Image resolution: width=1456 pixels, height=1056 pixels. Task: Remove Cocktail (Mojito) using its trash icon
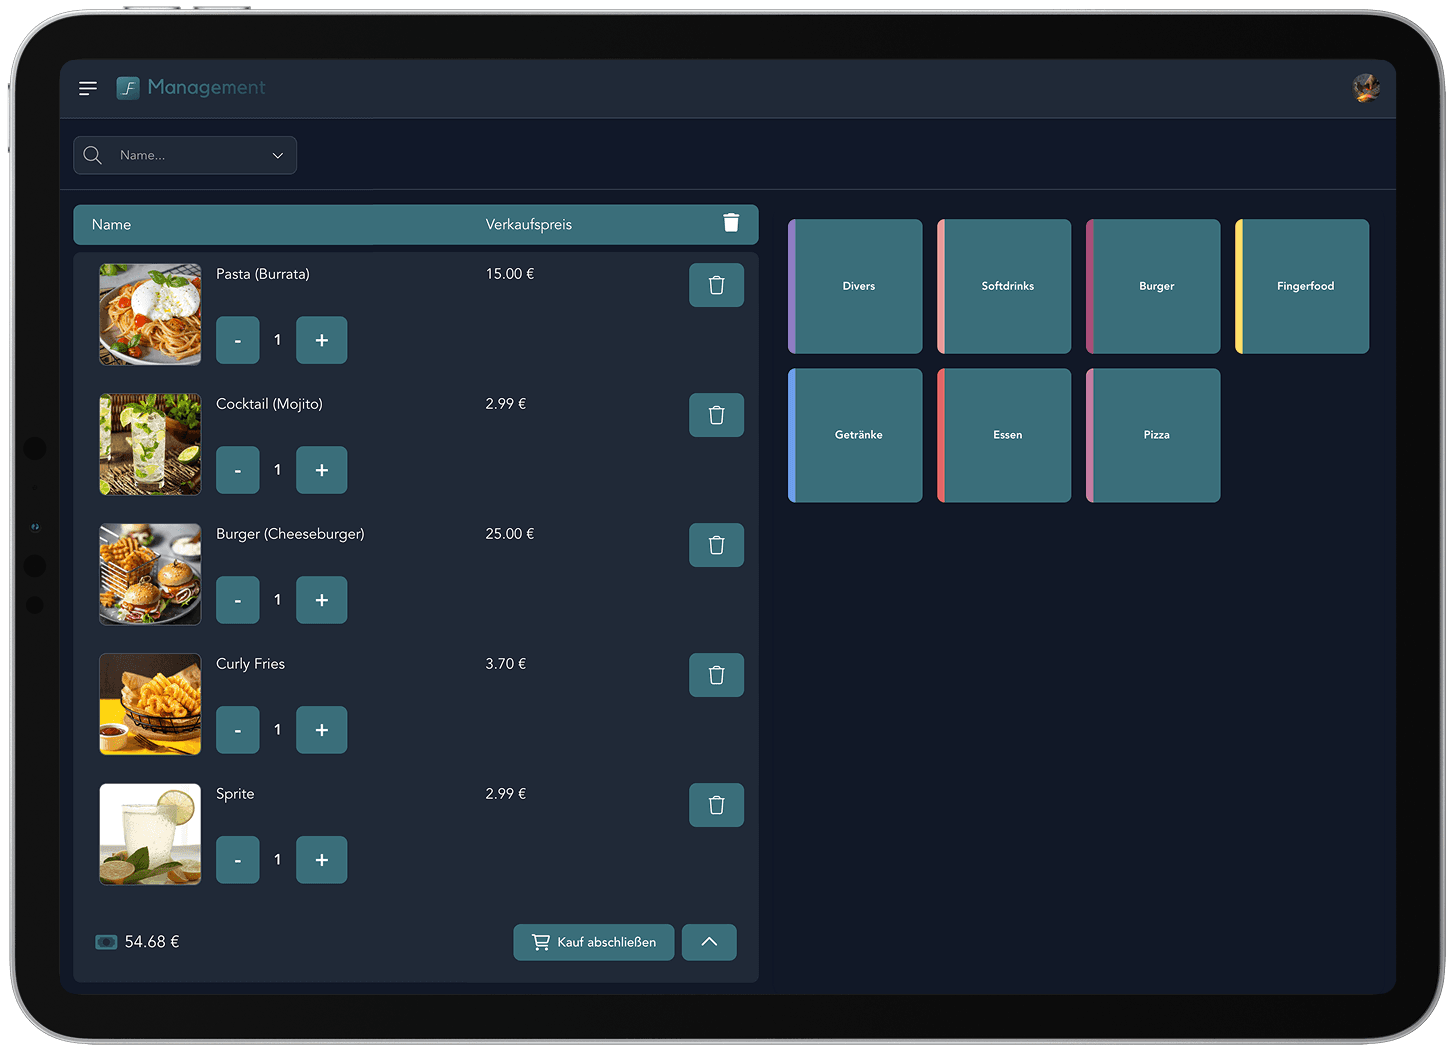pos(716,415)
